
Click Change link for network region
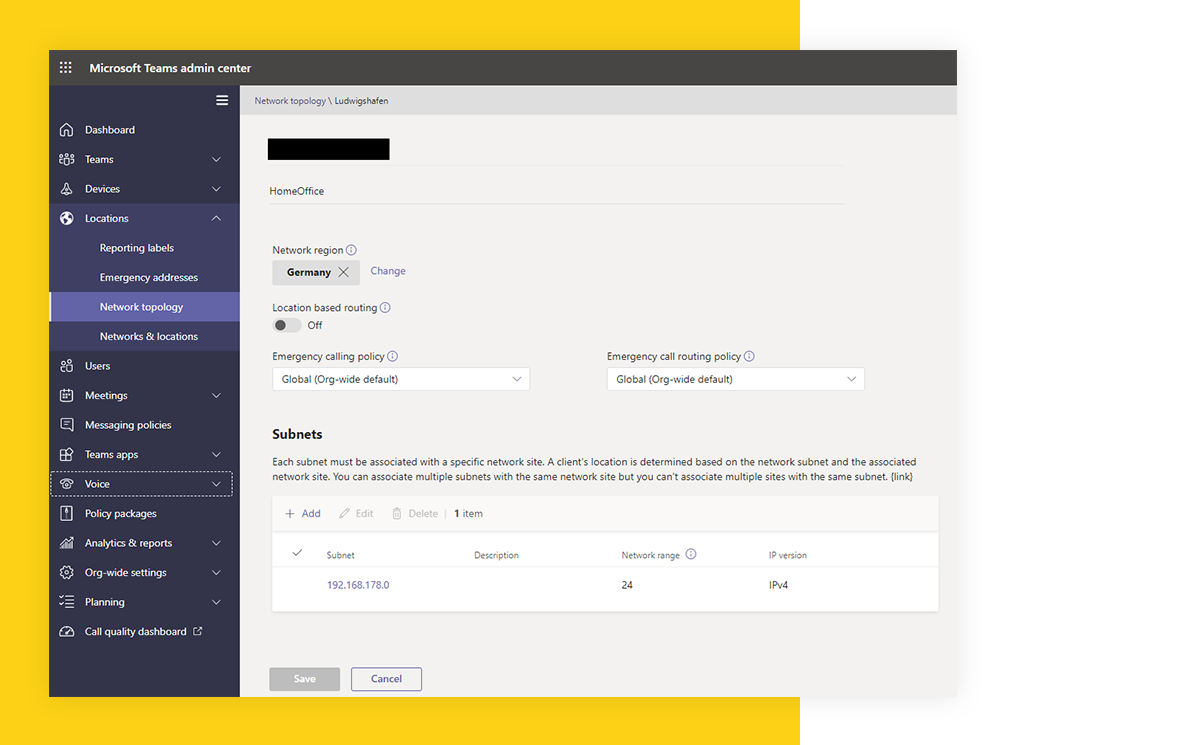coord(388,271)
